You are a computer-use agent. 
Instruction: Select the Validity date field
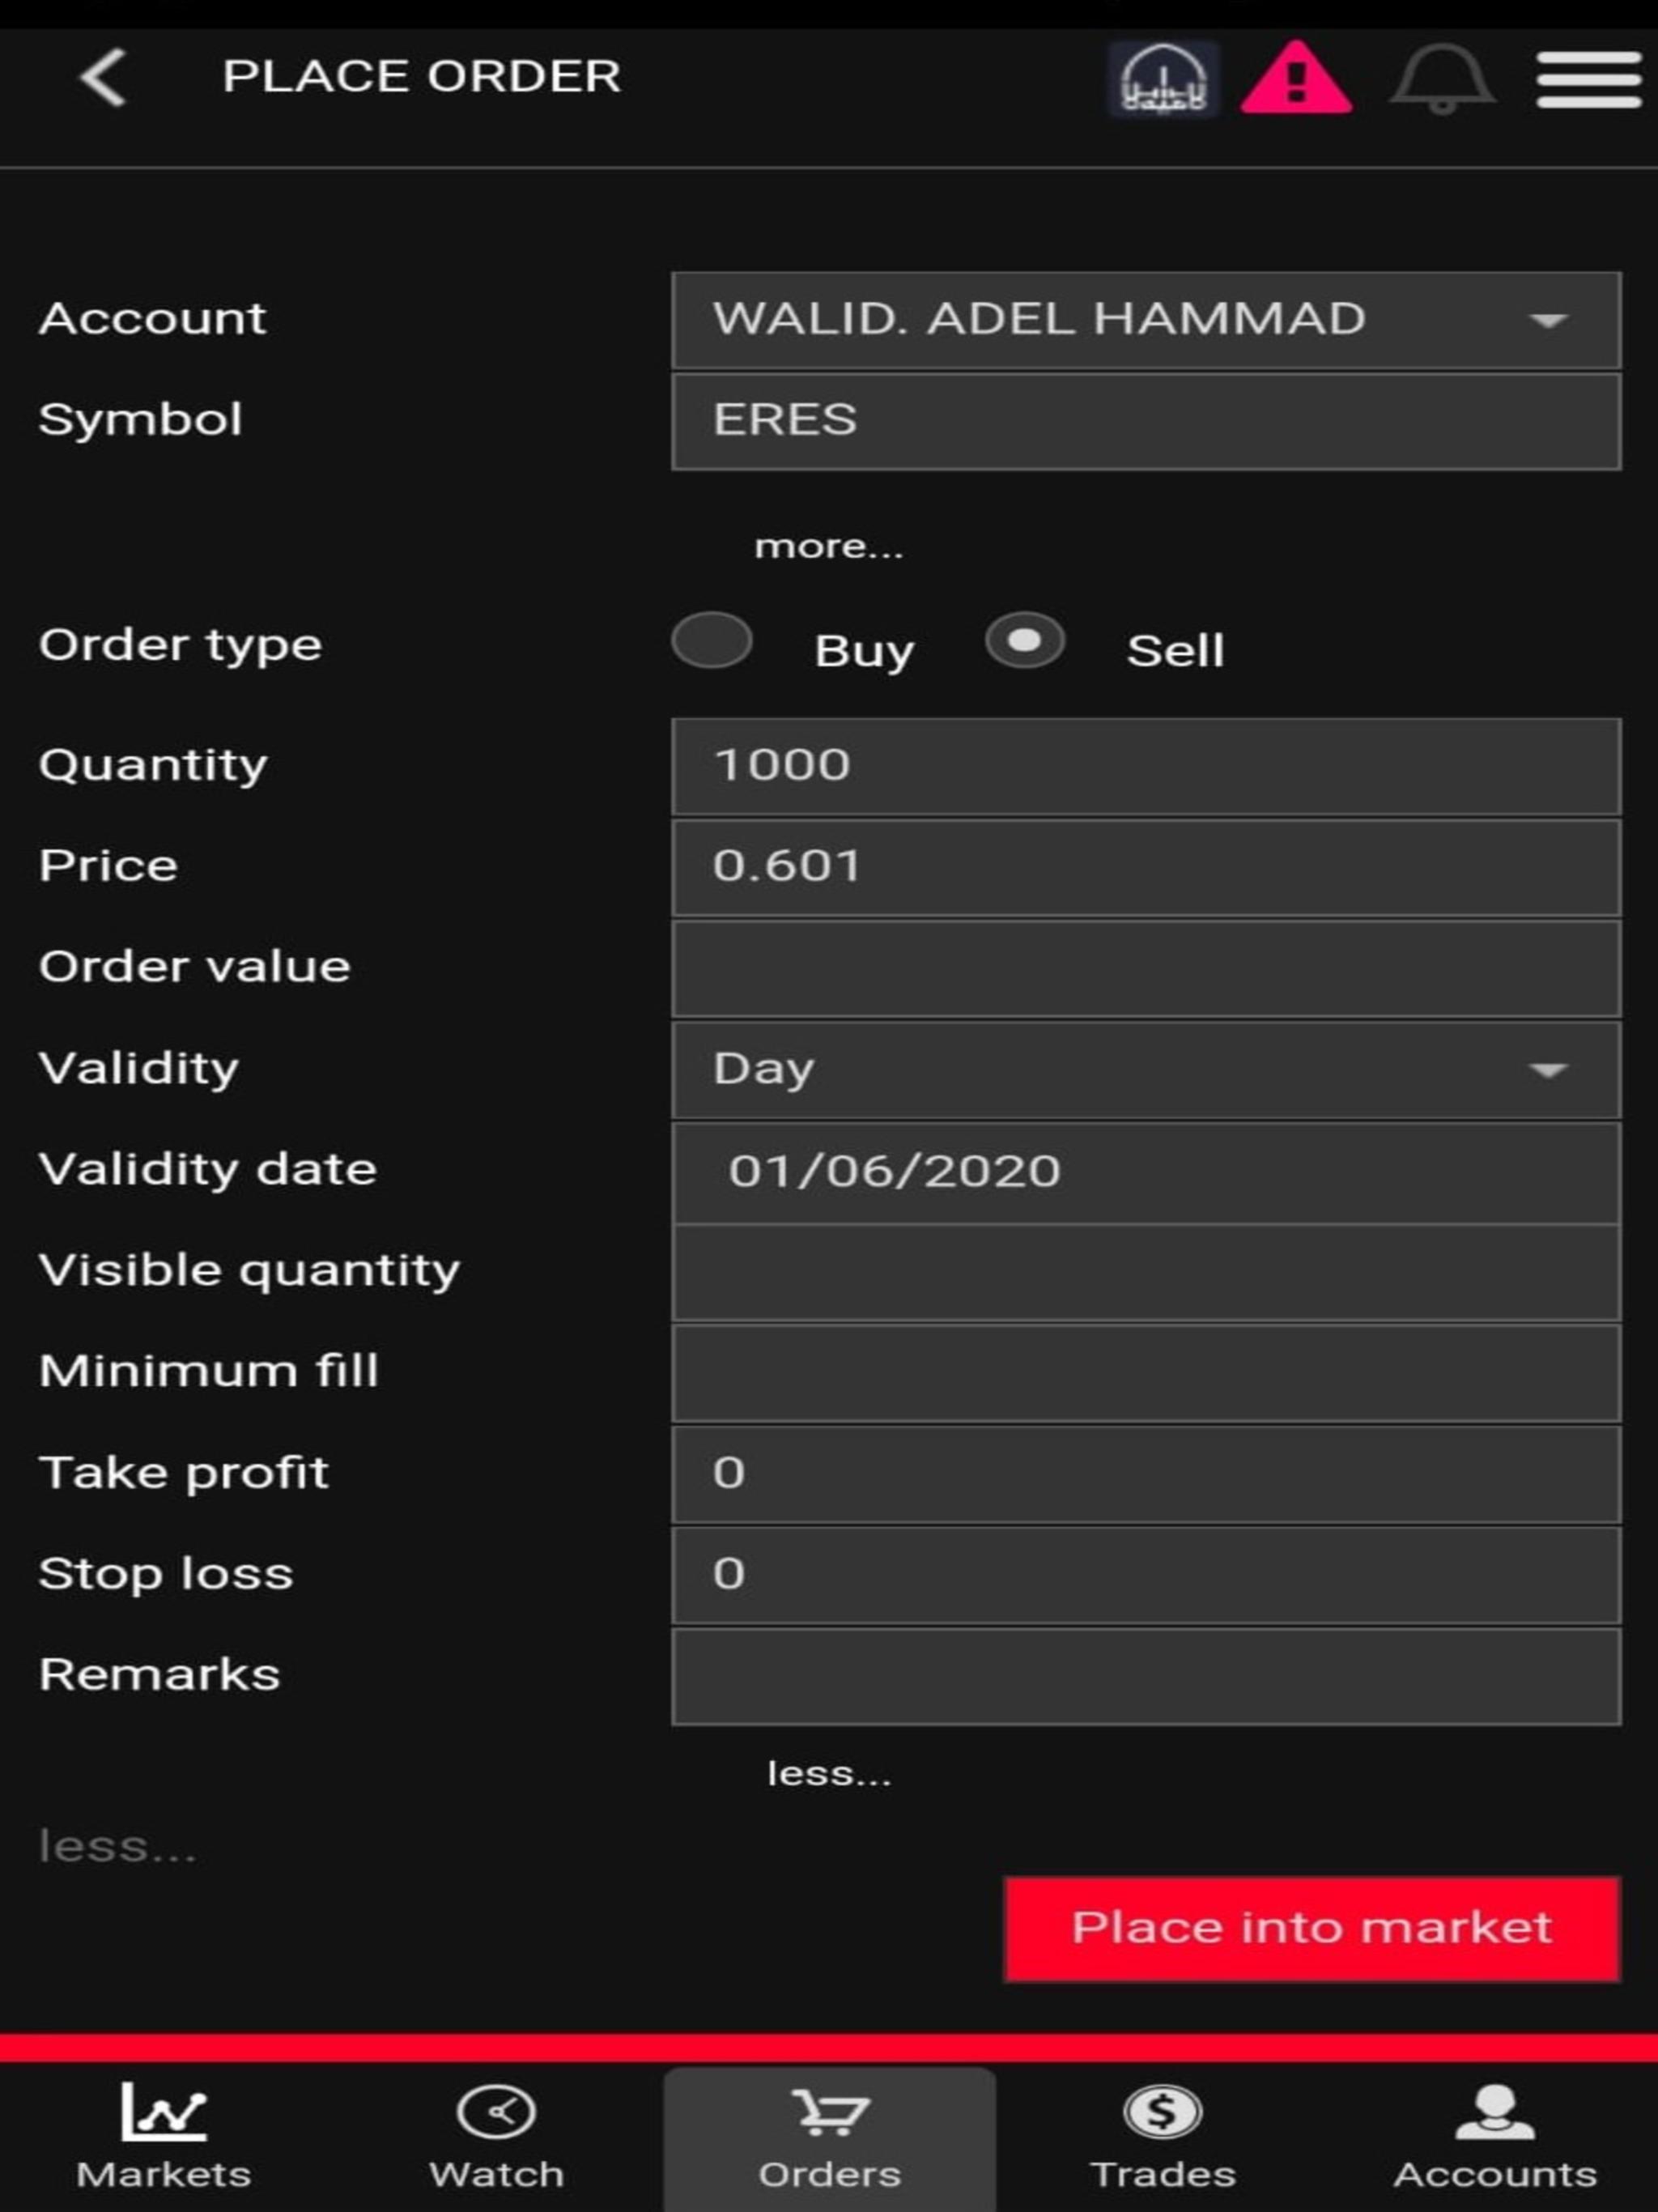pyautogui.click(x=1146, y=1171)
